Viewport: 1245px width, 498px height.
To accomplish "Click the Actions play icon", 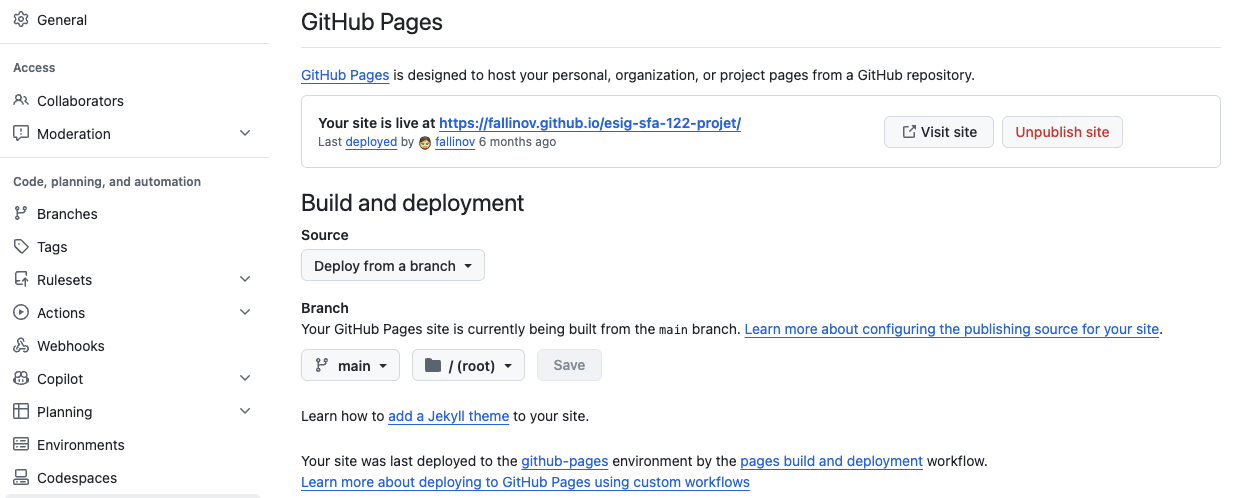I will tap(21, 313).
